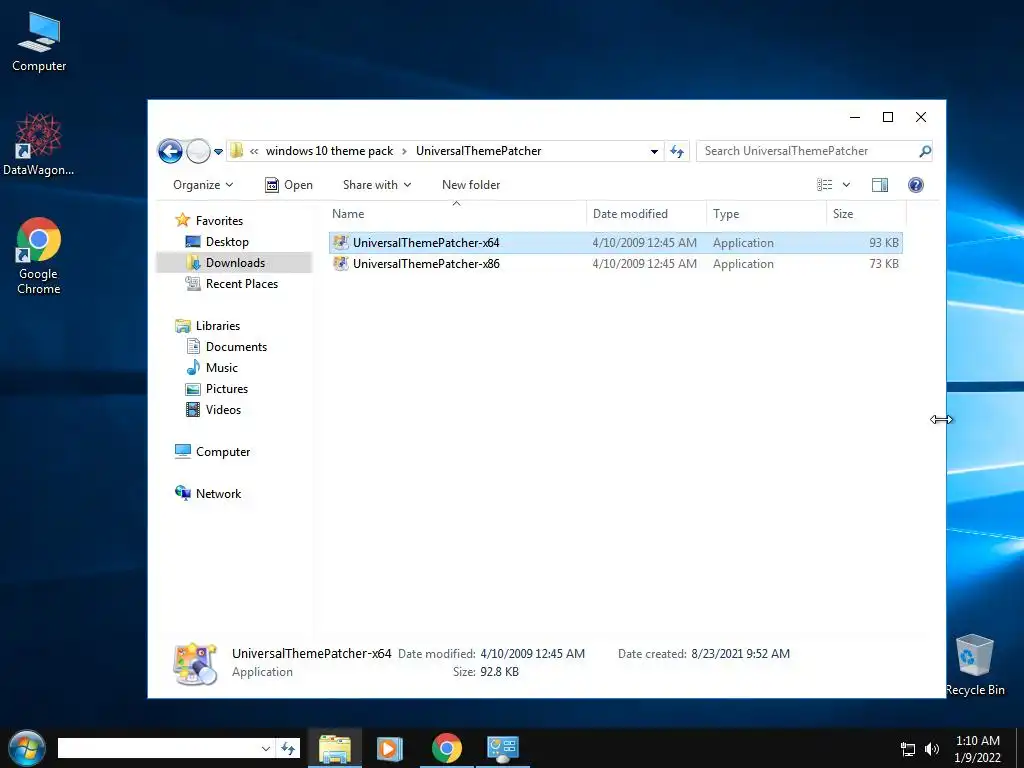
Task: Click the UniversalThemePatcher breadcrumb segment
Action: pos(478,151)
